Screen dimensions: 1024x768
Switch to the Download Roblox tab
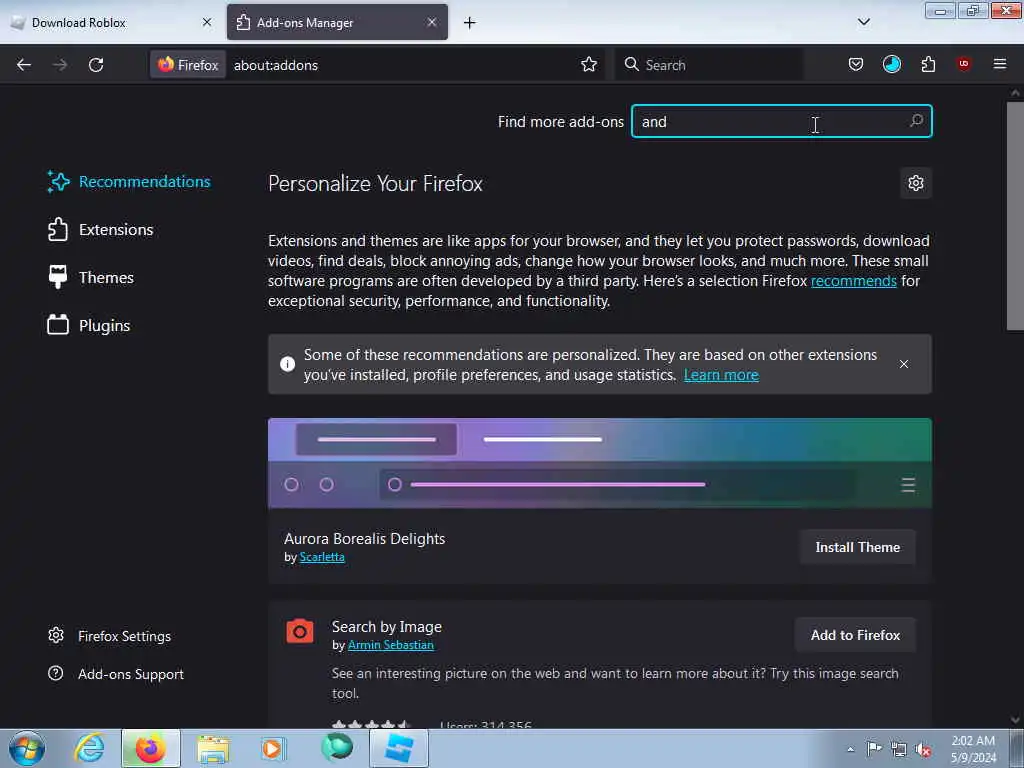tap(111, 22)
